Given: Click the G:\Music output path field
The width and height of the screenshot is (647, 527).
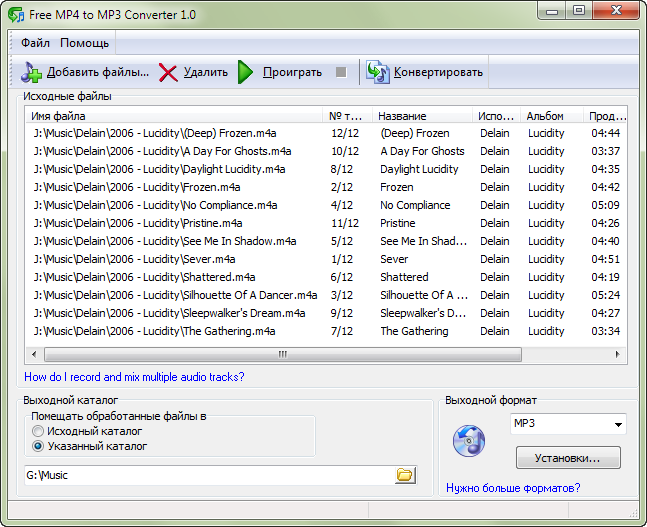Looking at the screenshot, I should coord(210,475).
